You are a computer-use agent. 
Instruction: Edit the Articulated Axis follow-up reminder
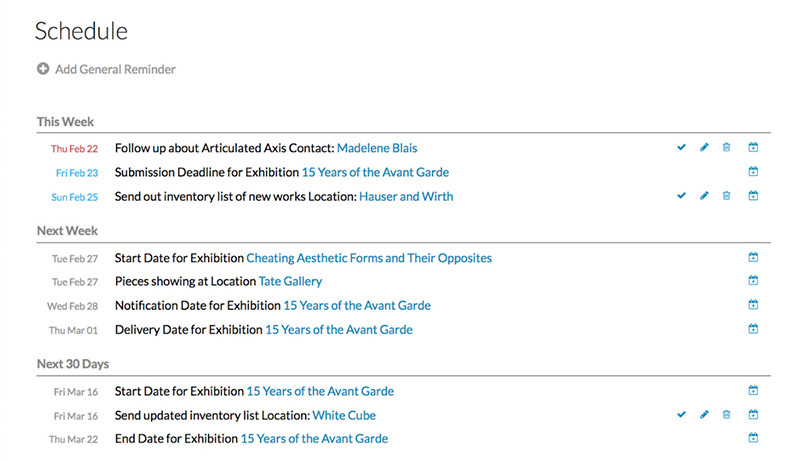[704, 148]
